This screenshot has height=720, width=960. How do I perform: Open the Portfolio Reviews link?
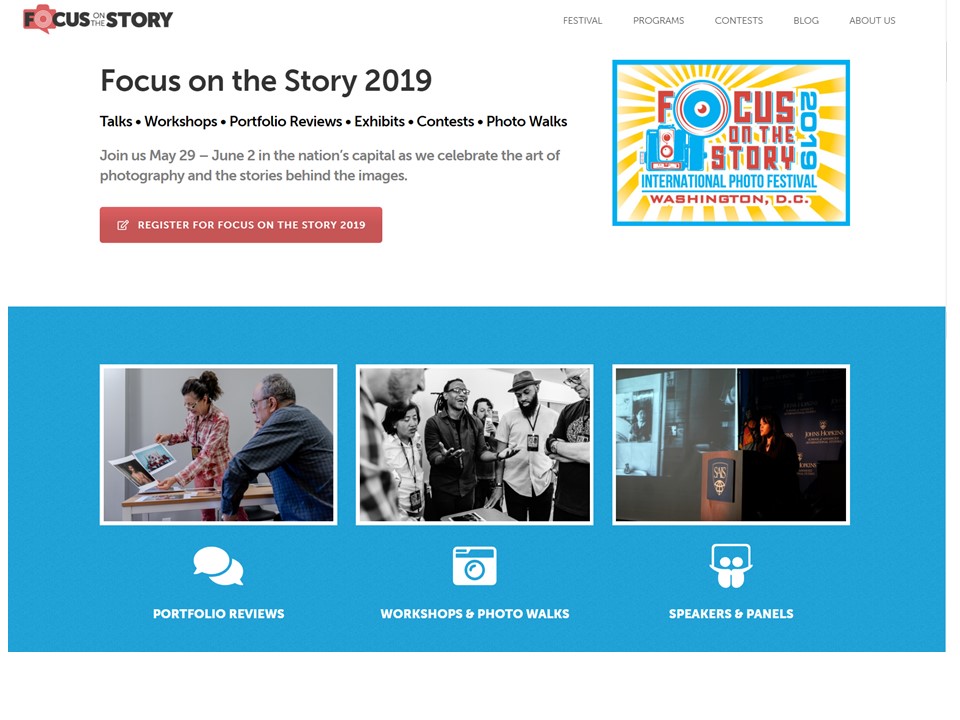tap(219, 613)
